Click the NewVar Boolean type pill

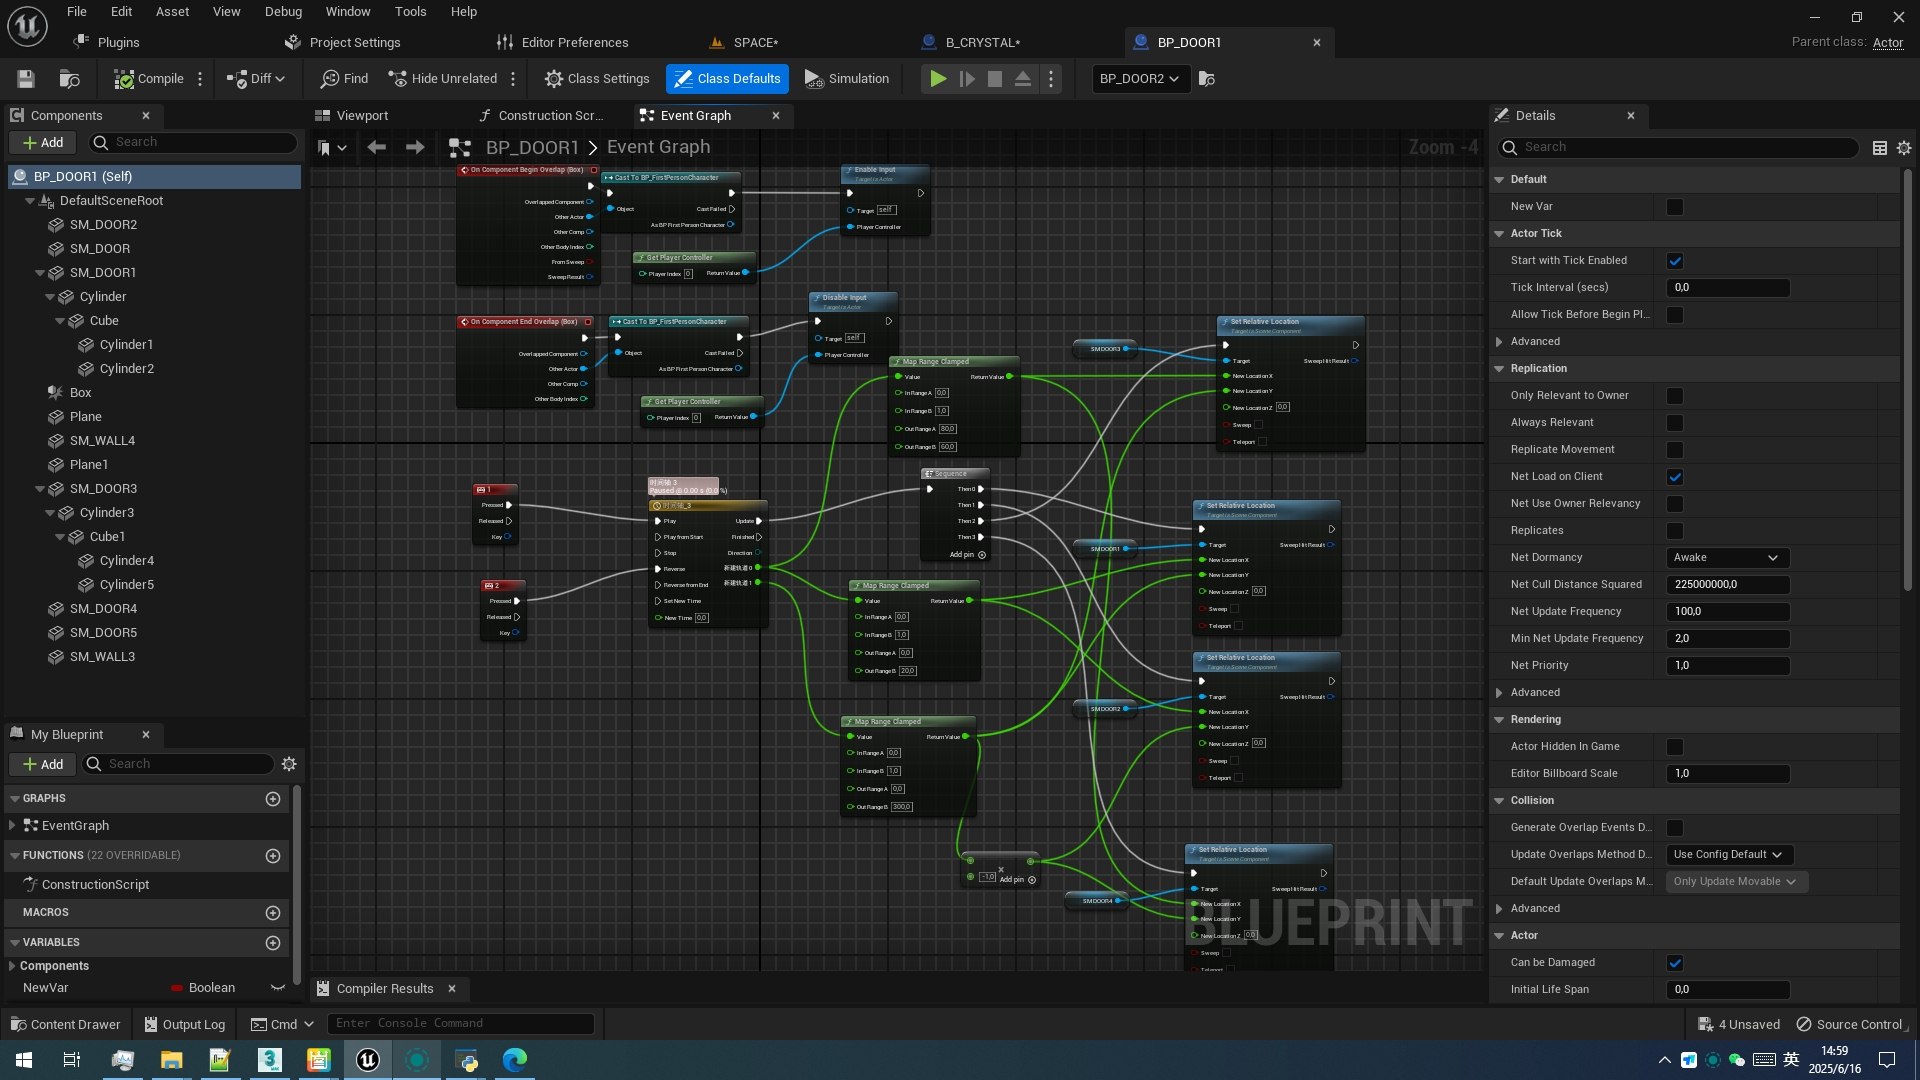pyautogui.click(x=203, y=988)
